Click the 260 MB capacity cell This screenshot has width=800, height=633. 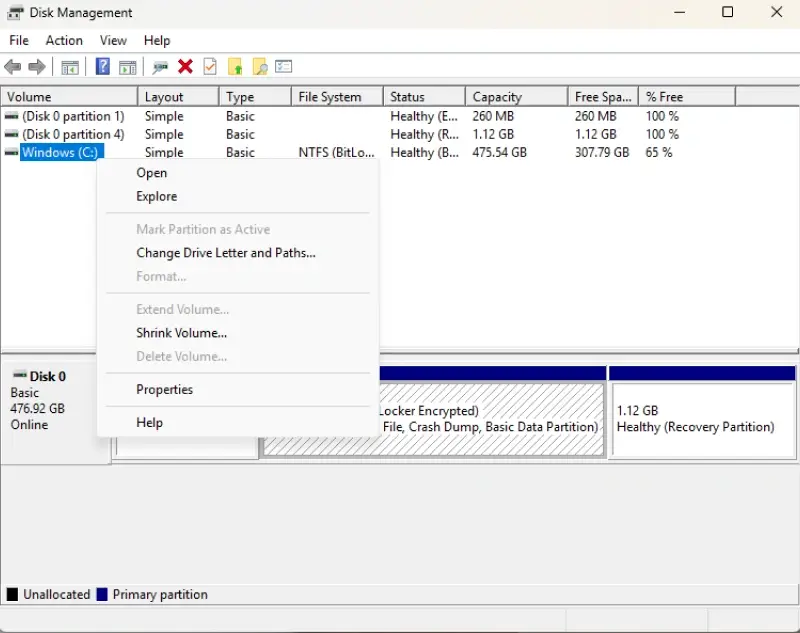pos(493,116)
